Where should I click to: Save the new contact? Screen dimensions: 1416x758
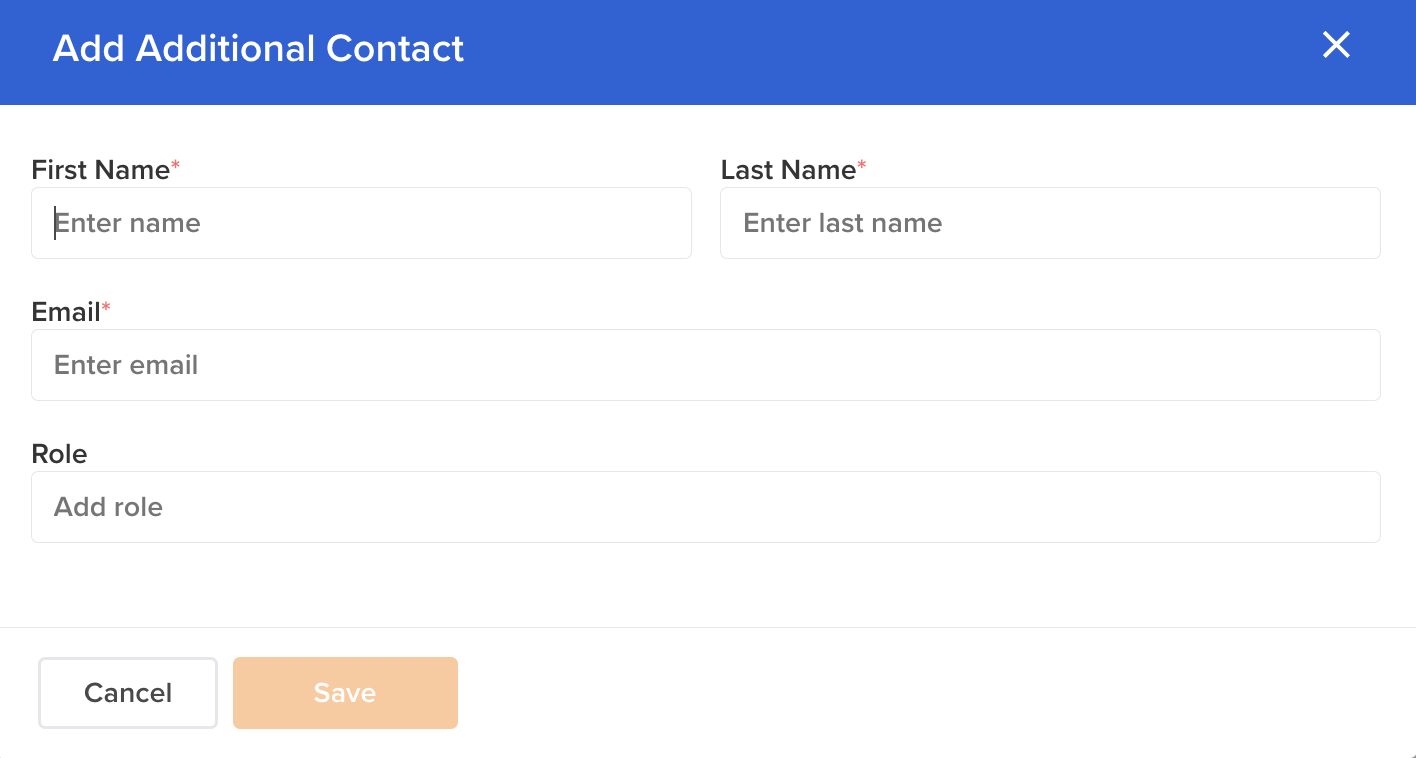click(x=345, y=693)
